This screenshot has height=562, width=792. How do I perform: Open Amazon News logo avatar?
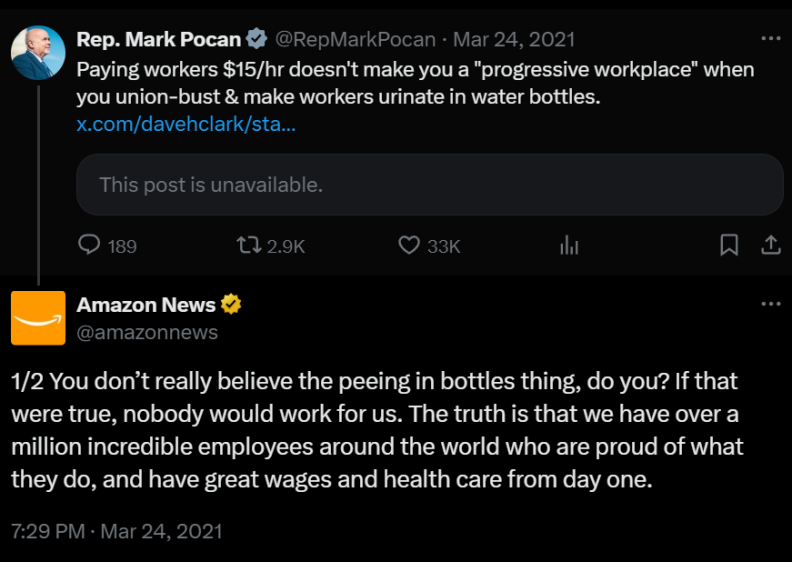tap(38, 318)
